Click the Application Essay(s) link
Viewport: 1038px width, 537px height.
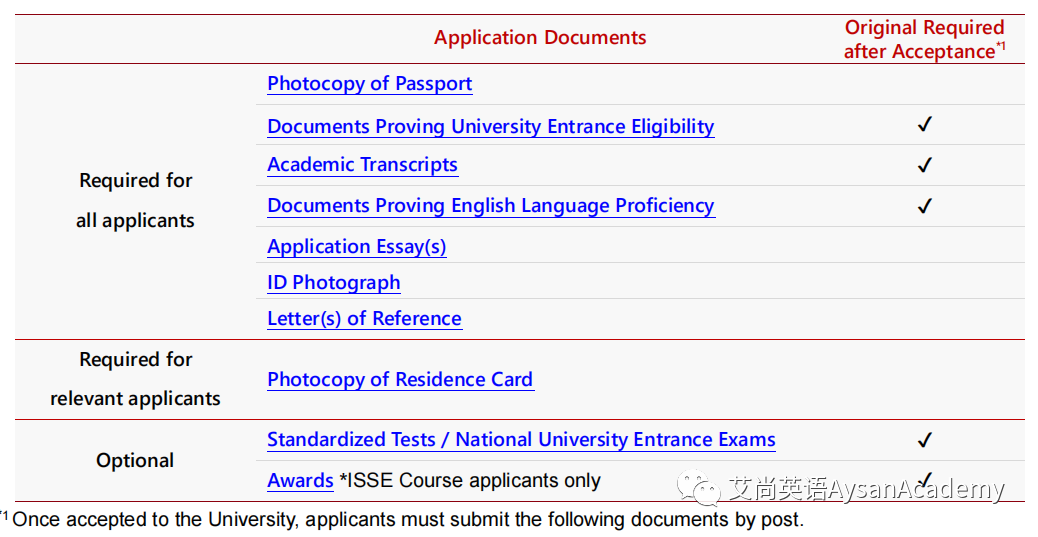(x=357, y=247)
